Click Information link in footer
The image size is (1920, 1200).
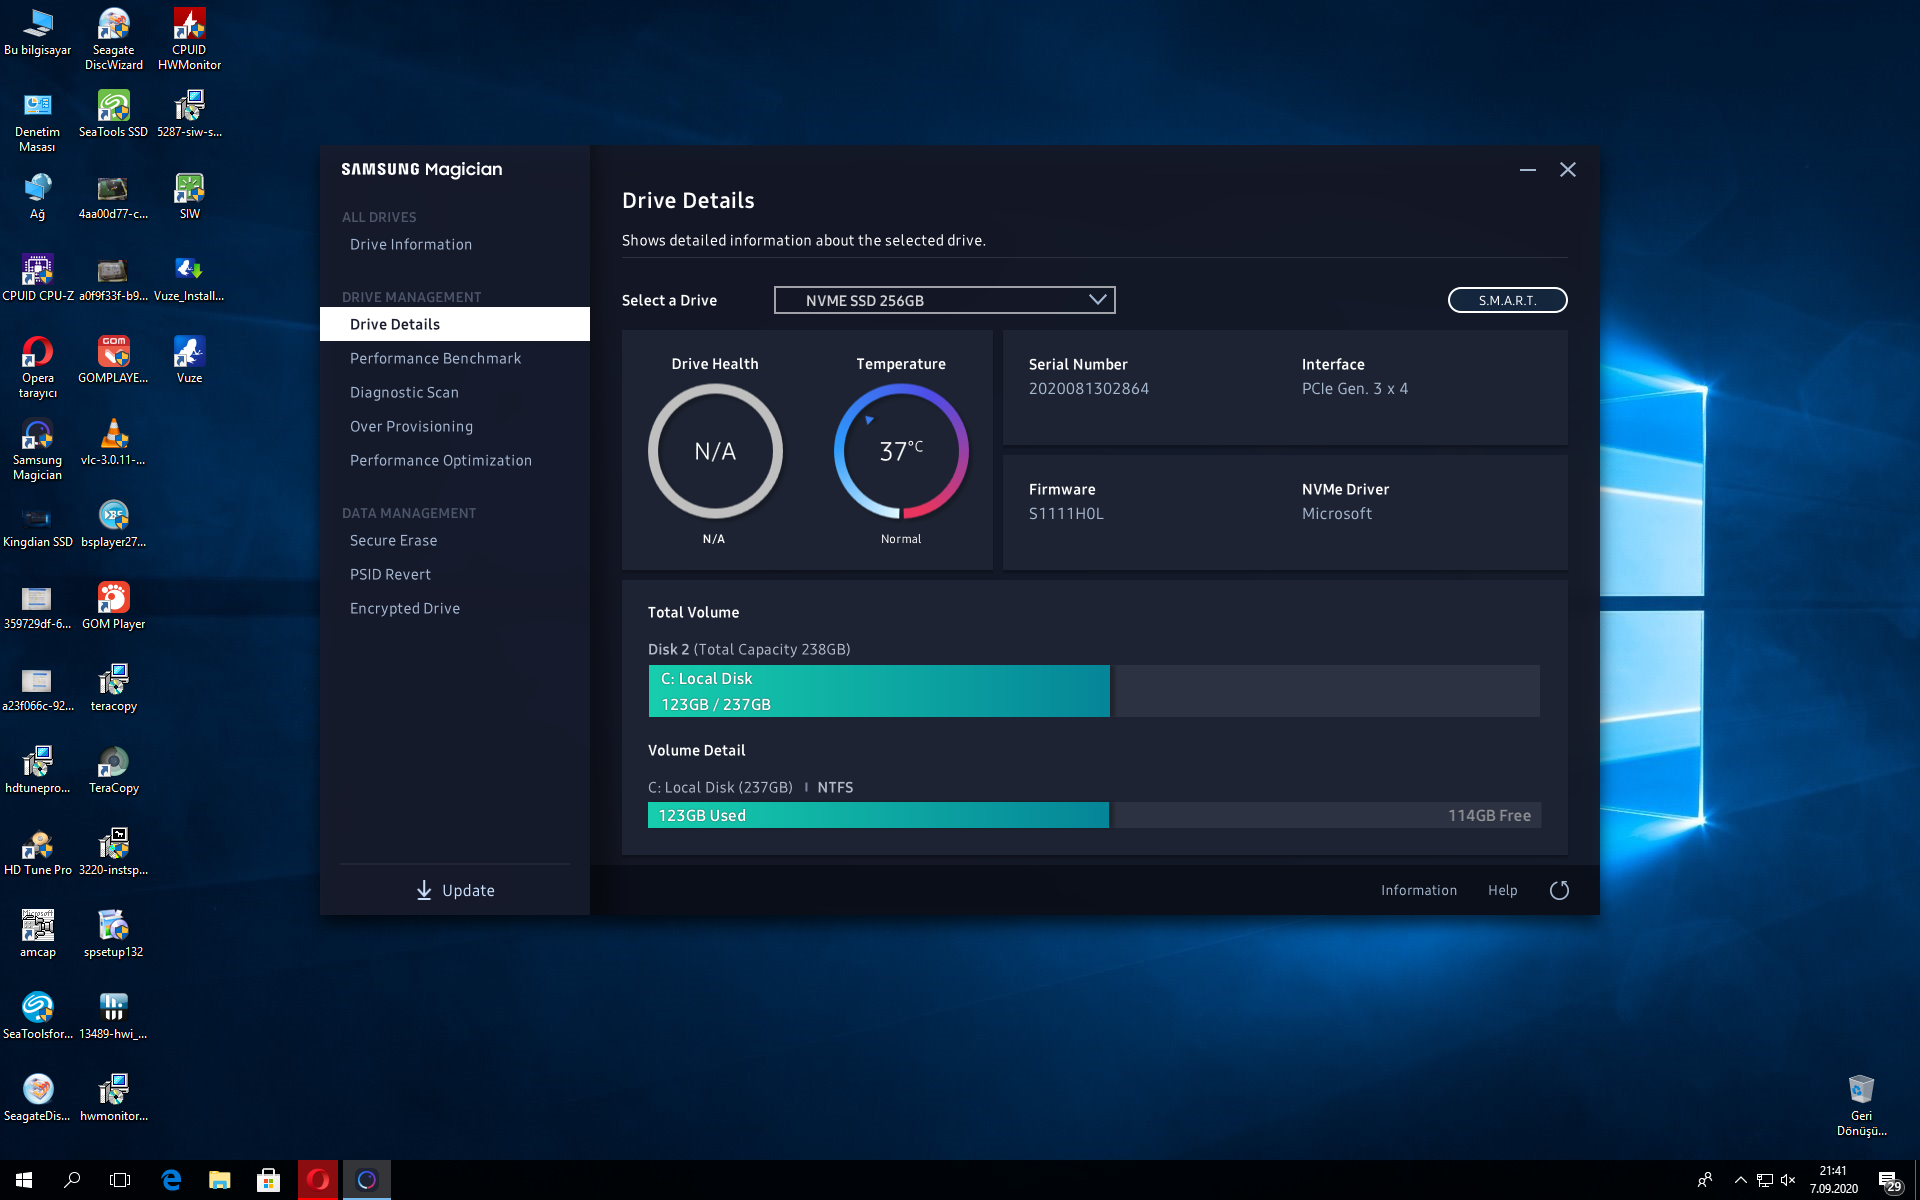(x=1419, y=890)
